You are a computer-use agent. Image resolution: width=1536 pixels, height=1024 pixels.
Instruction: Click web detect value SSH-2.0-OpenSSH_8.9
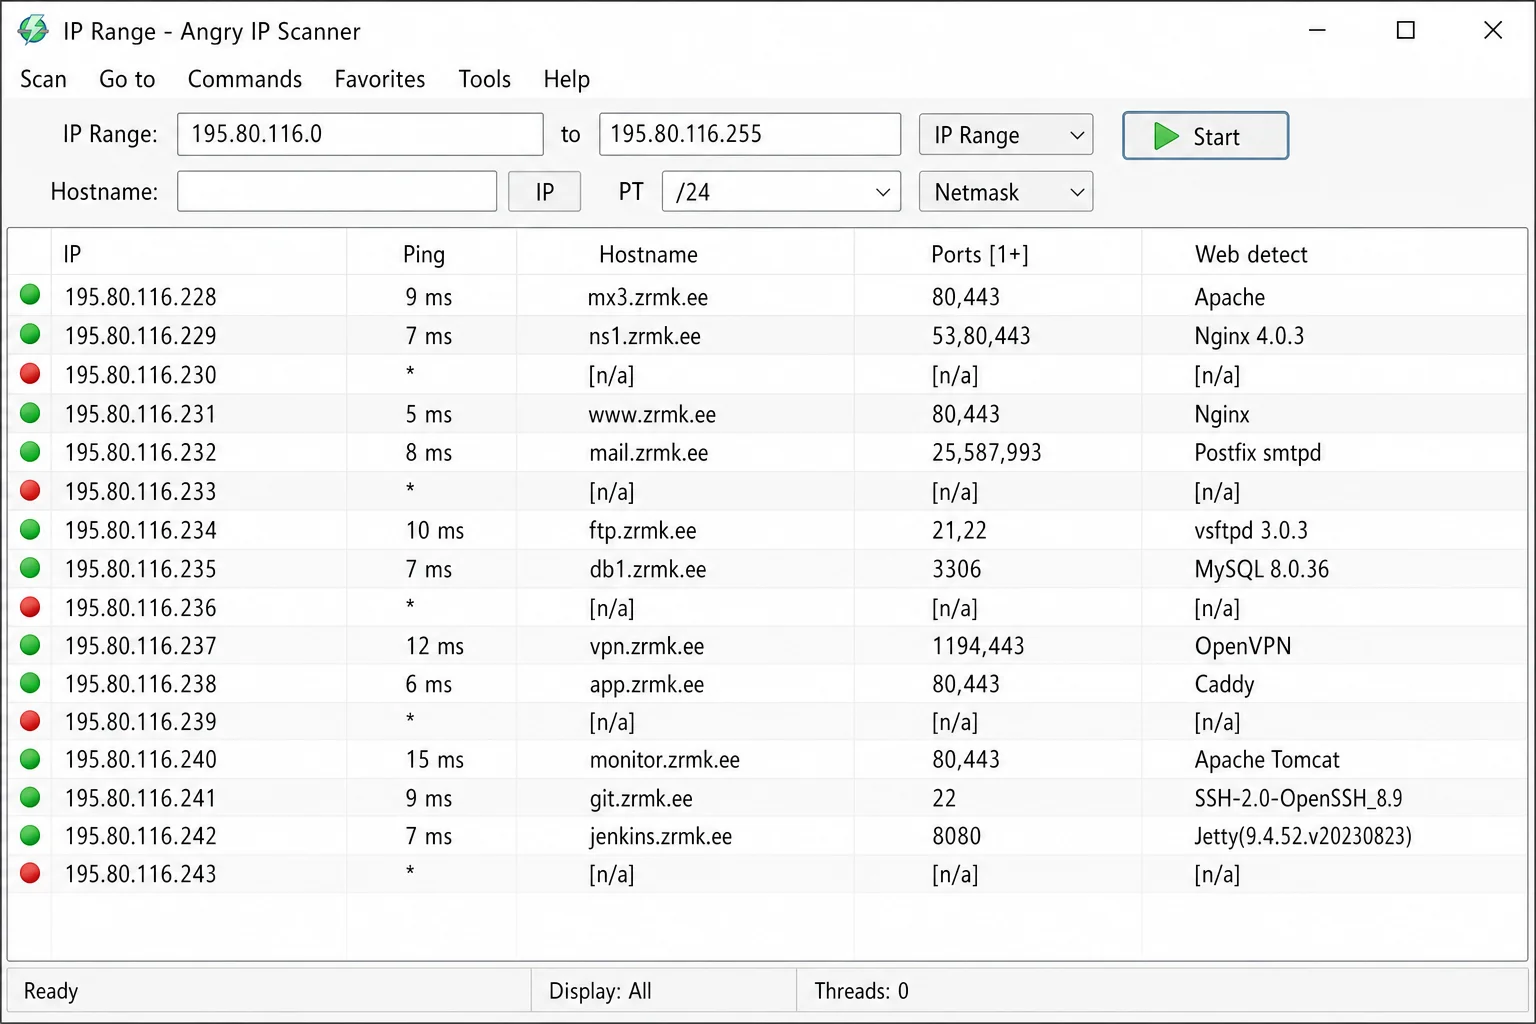pyautogui.click(x=1298, y=799)
